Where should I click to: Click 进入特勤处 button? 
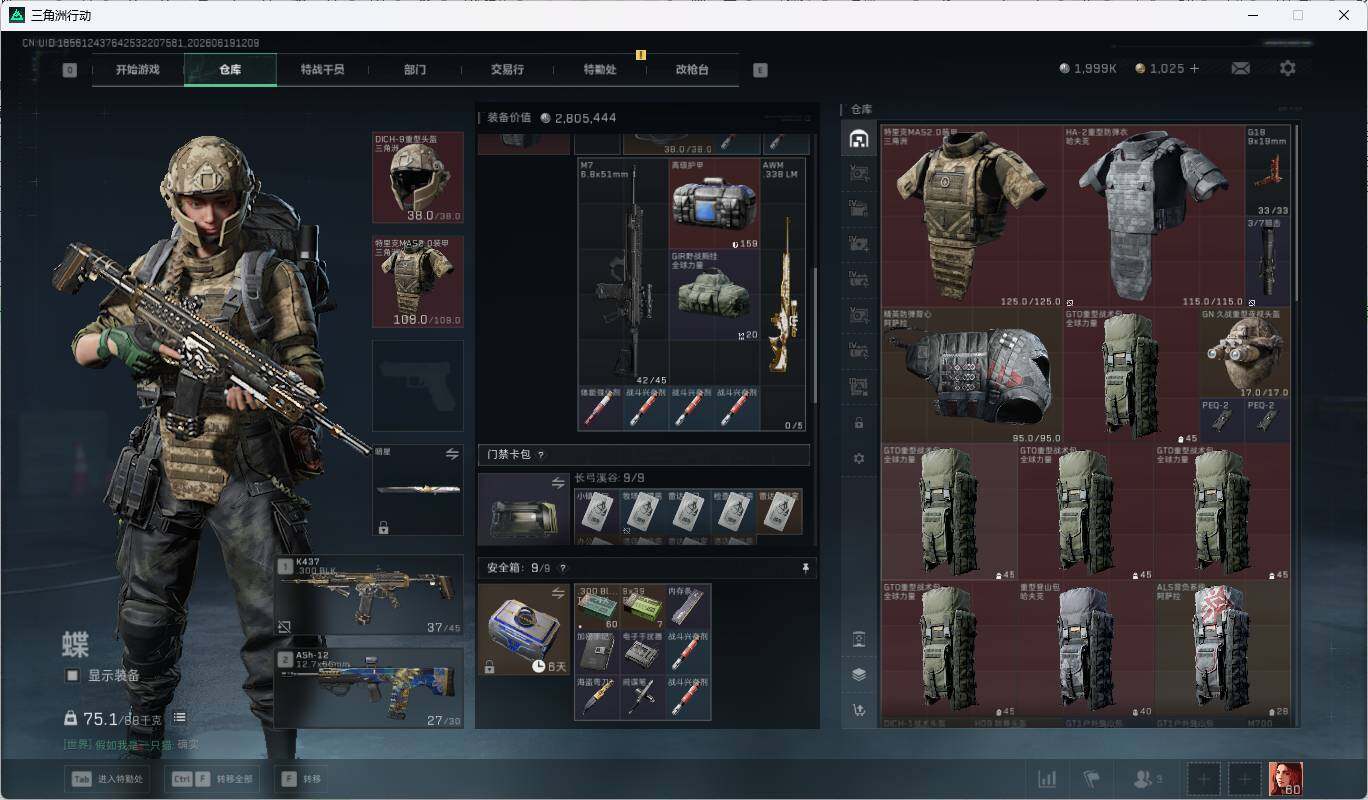click(x=107, y=779)
